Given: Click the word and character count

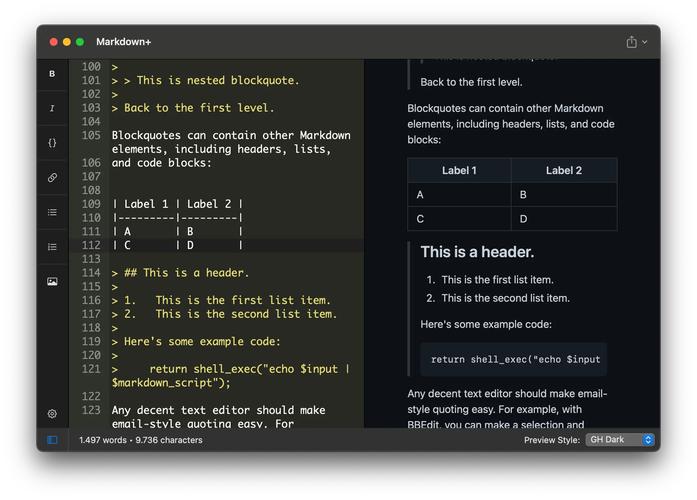Looking at the screenshot, I should tap(140, 440).
